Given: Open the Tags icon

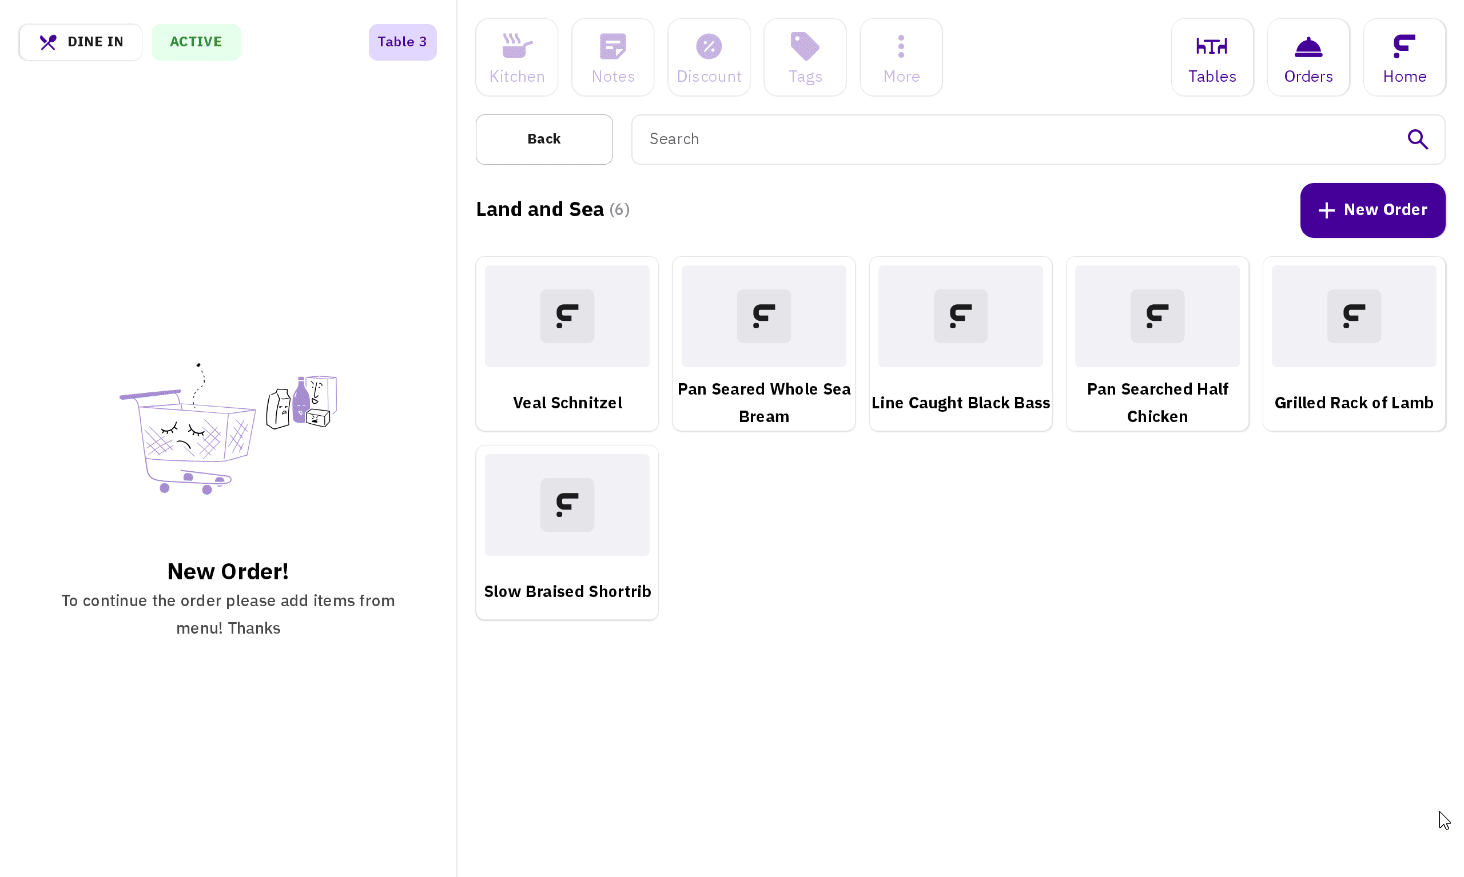Looking at the screenshot, I should [x=804, y=57].
